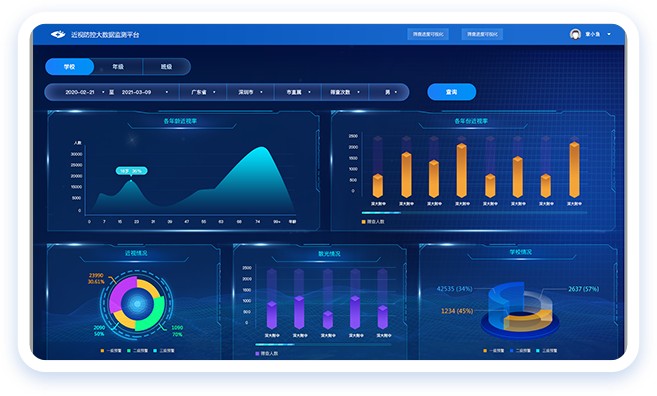Click the 2637 (57%) pie label
Screen dimensions: 657x396
coord(583,289)
